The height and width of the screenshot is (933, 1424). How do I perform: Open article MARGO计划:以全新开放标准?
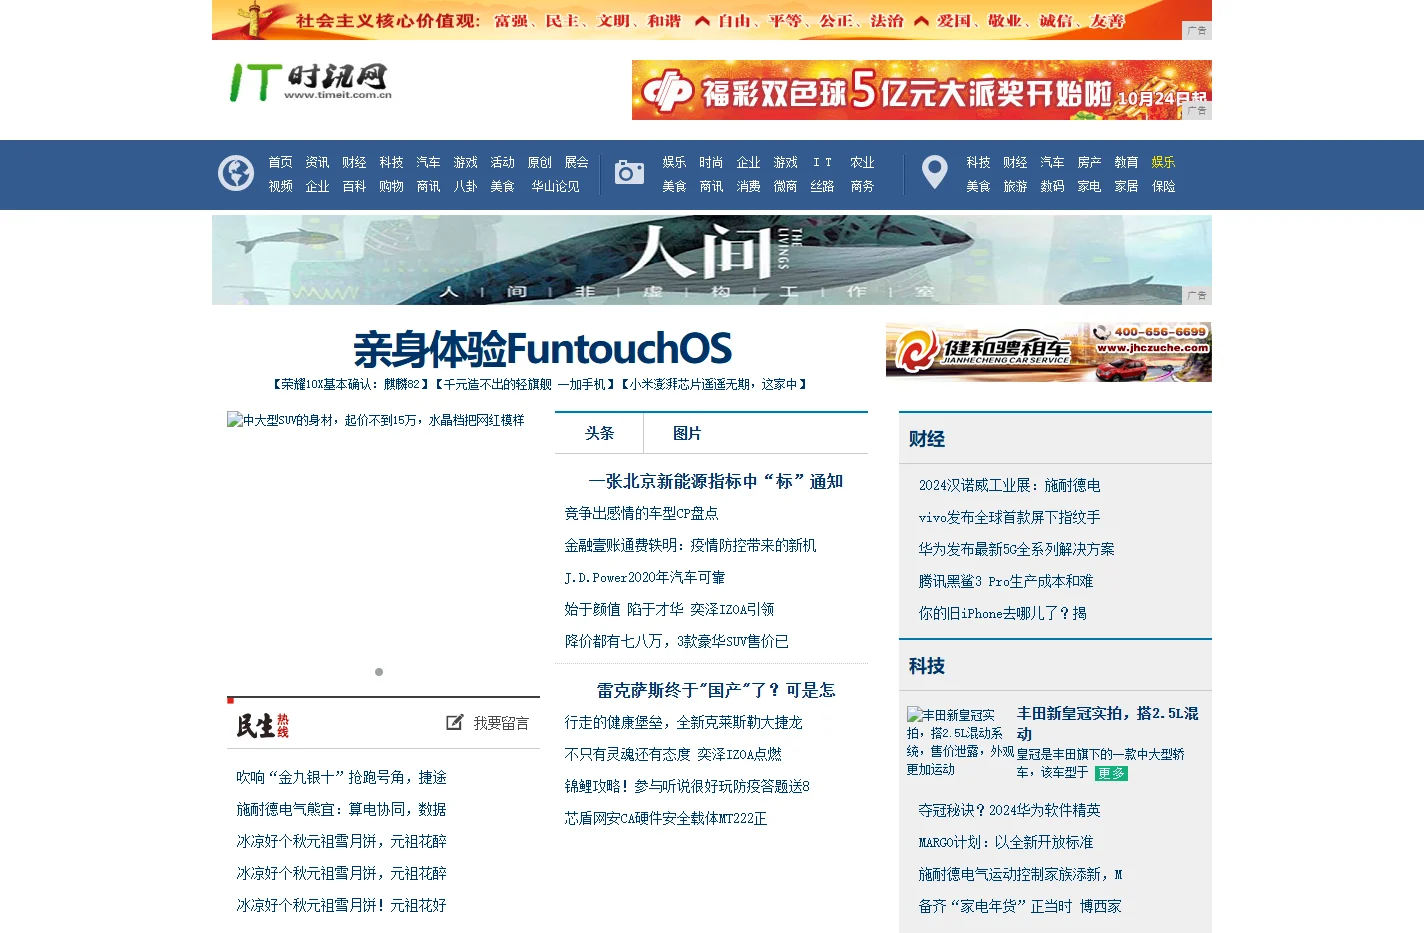(x=1006, y=842)
